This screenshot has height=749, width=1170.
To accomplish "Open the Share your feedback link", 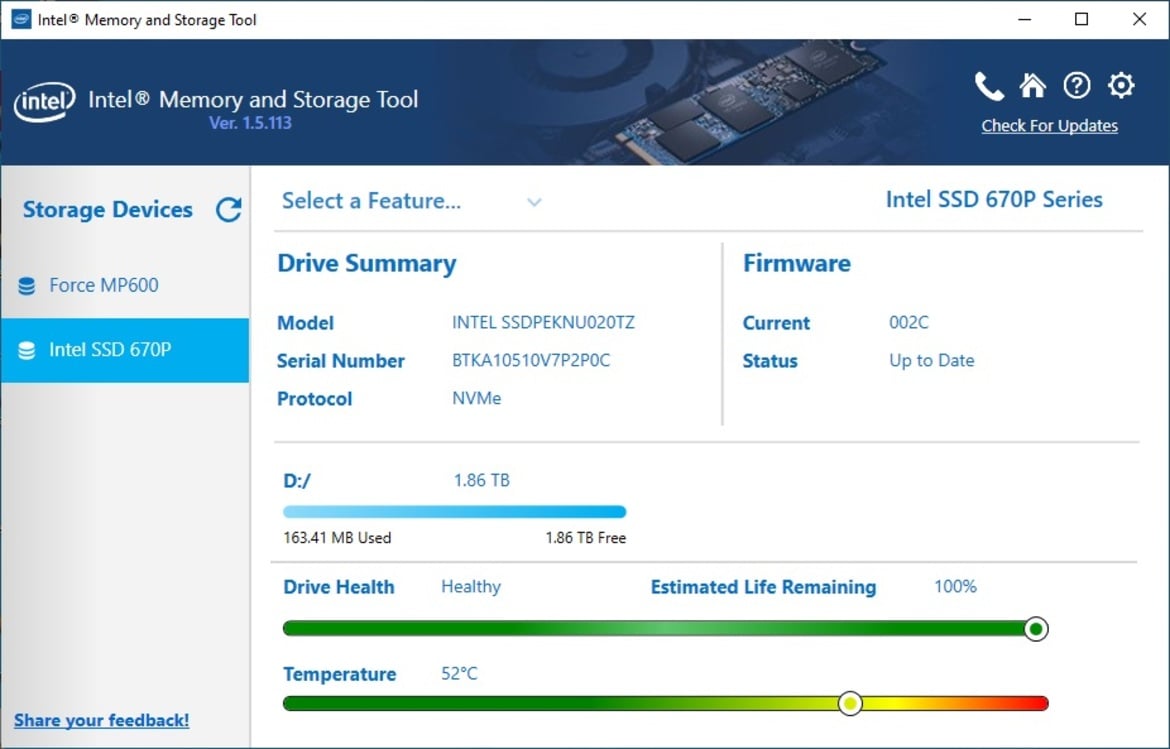I will pyautogui.click(x=101, y=721).
